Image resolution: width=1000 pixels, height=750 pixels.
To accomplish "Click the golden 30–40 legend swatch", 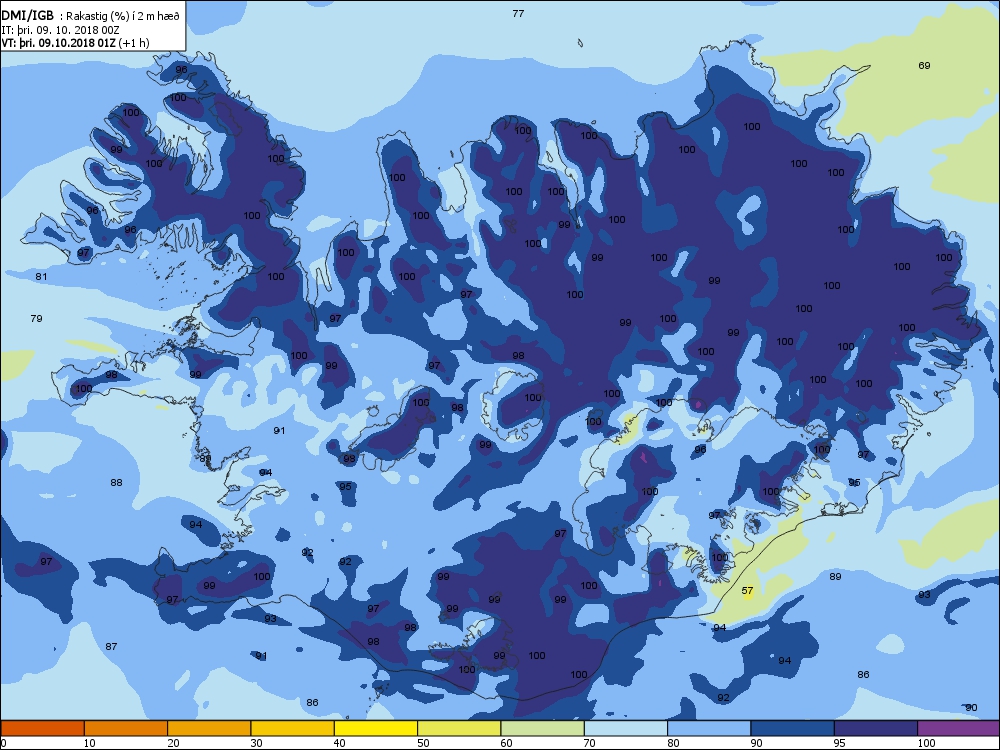I will click(293, 728).
